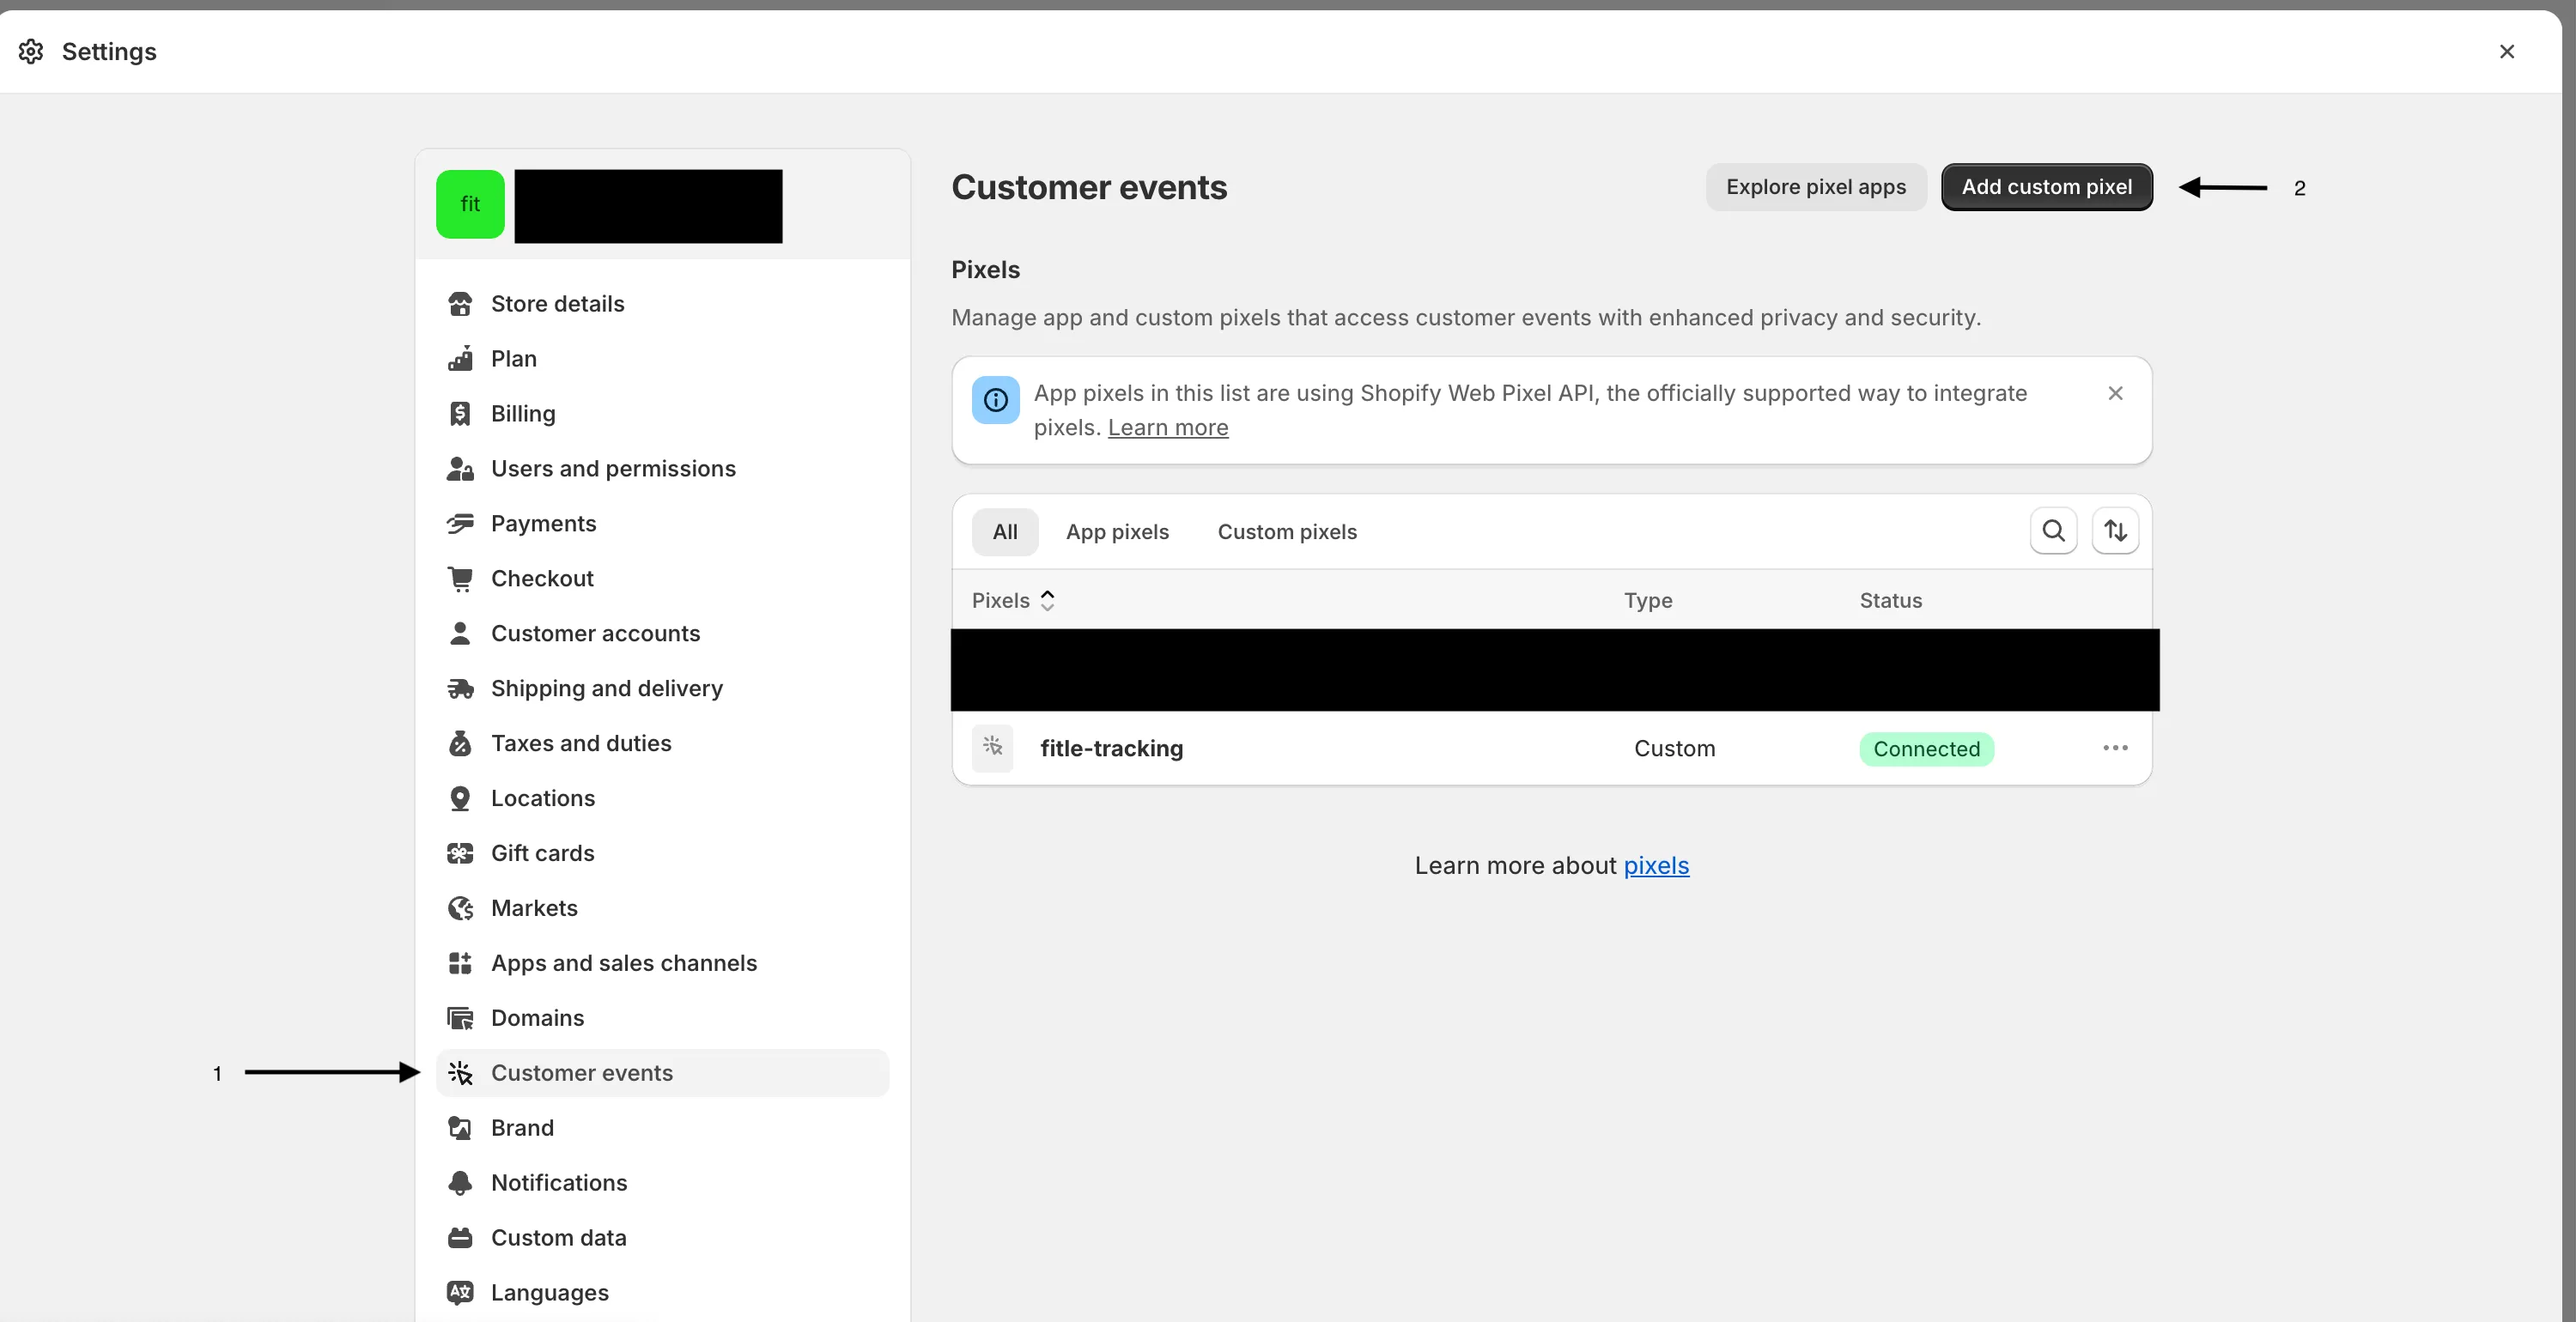Click the Checkout cart icon
This screenshot has height=1322, width=2576.
coord(460,579)
